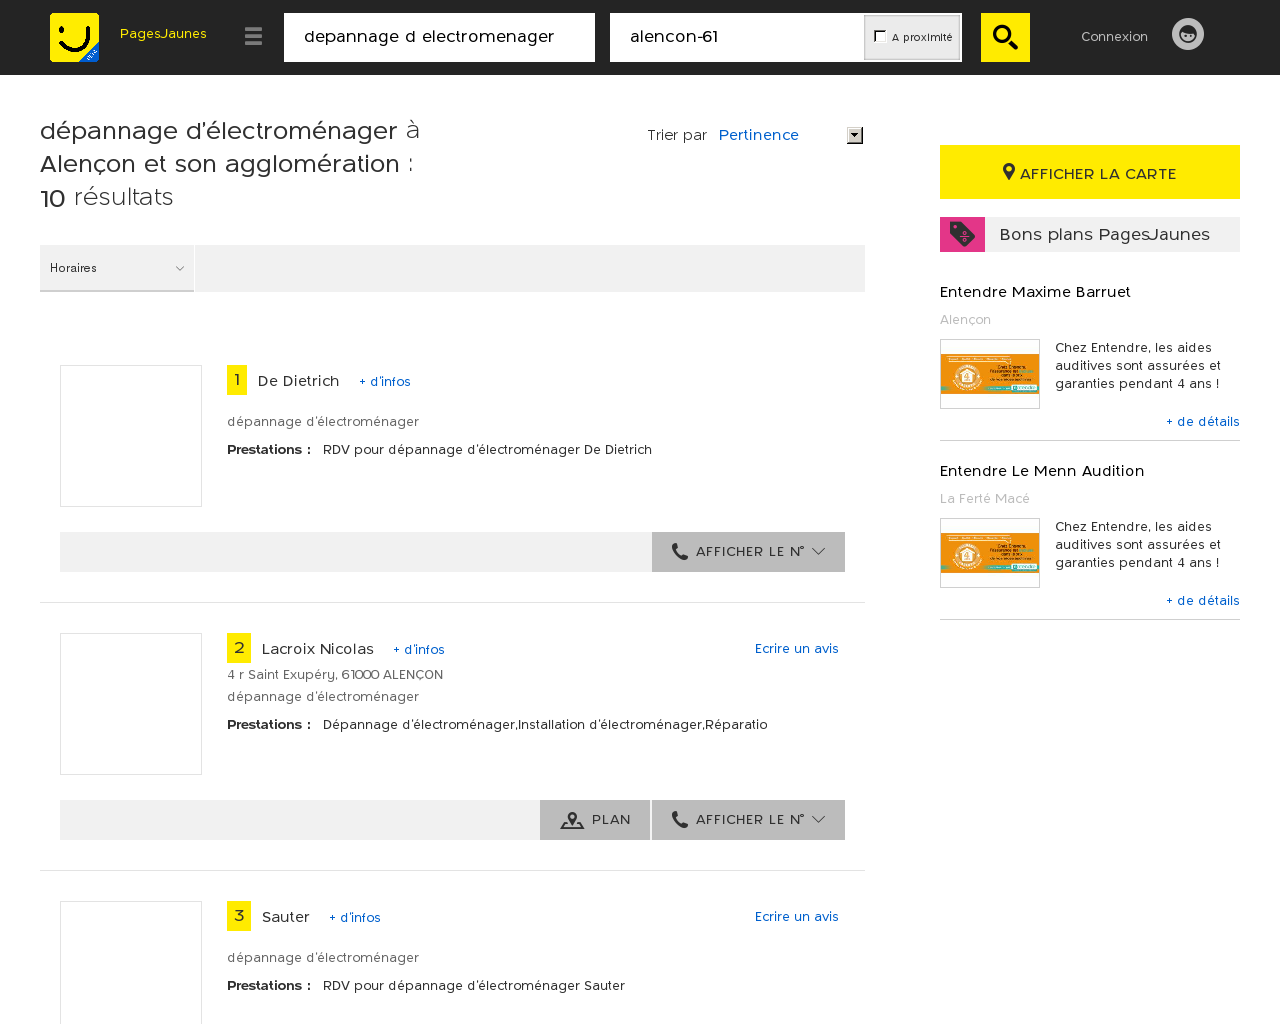Click 'RDV pour dépannage d'électroménager Sauter' text

(x=474, y=986)
